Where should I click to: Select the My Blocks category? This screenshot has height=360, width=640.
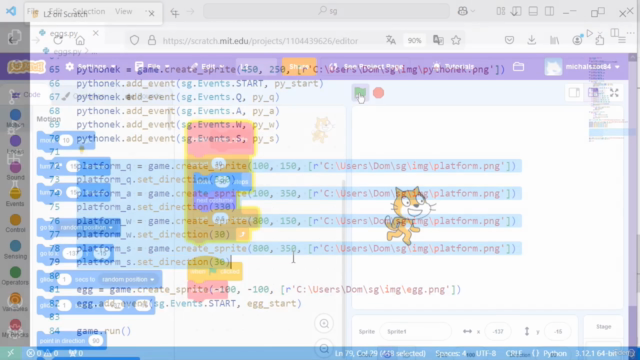[15, 329]
